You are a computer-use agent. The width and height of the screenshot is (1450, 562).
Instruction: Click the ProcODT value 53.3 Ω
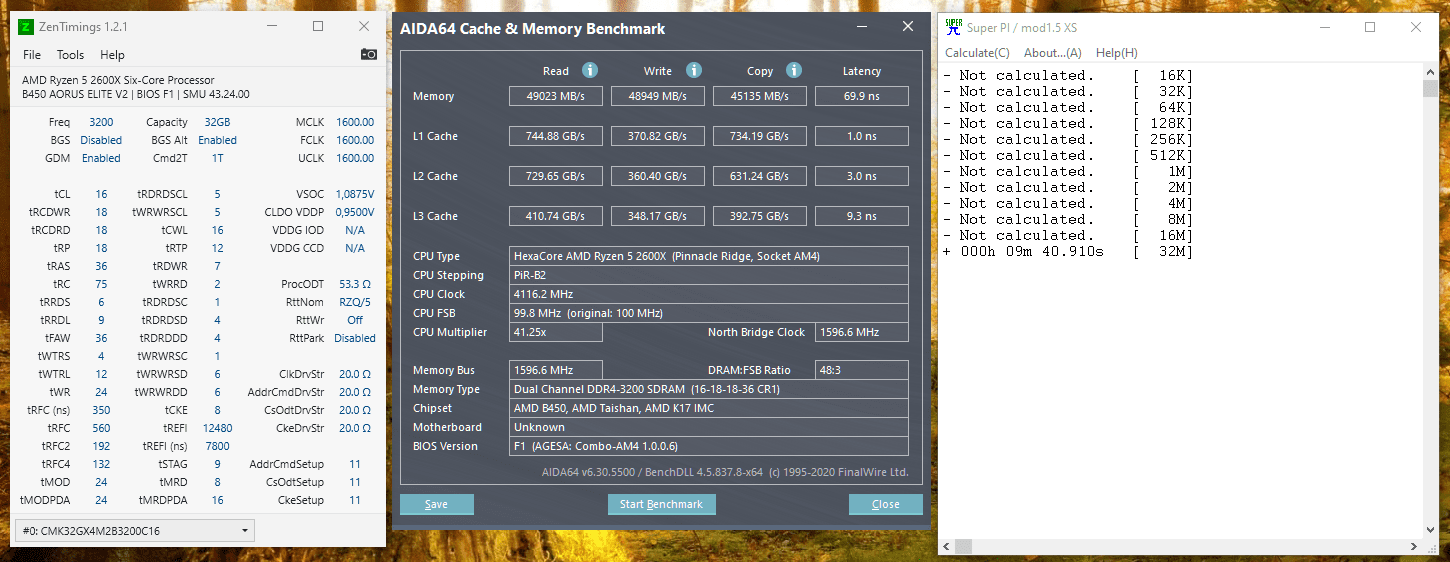point(355,284)
